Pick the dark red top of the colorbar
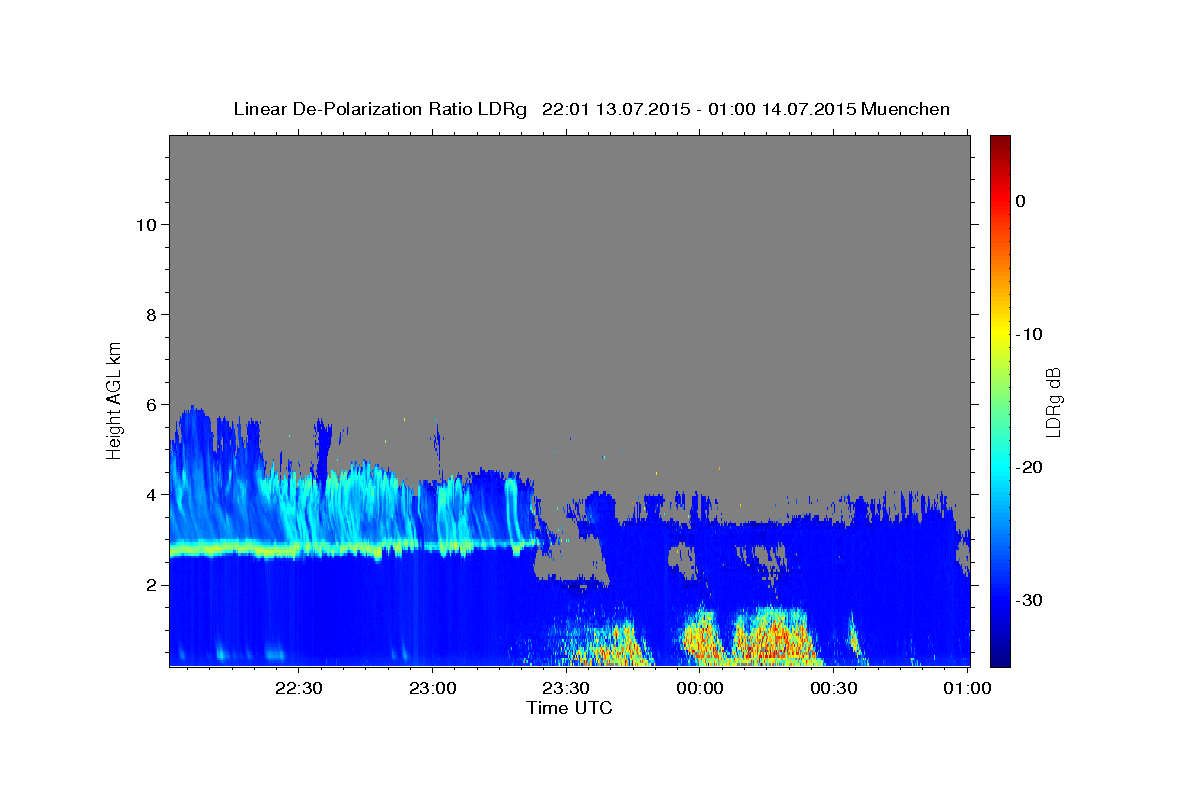 (x=1000, y=145)
